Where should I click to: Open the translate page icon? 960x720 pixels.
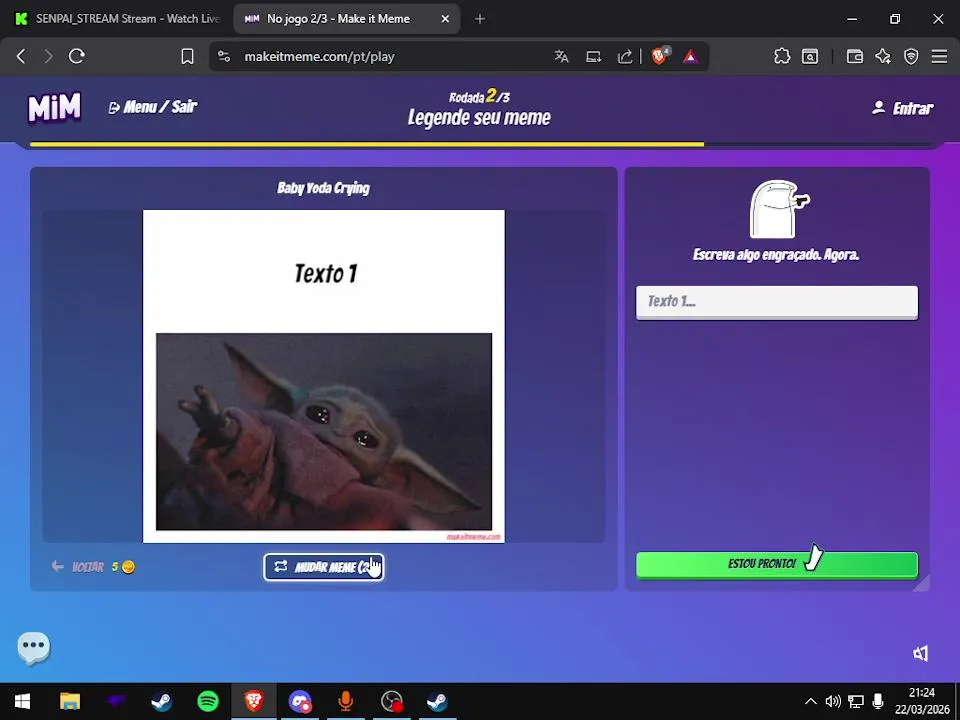(561, 56)
